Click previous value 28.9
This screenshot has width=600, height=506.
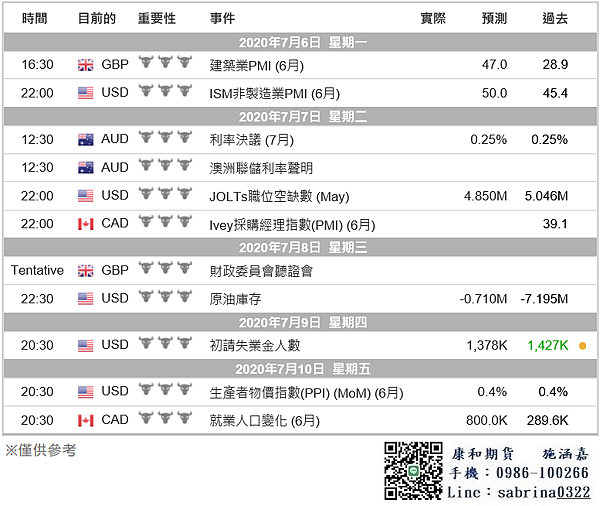coord(555,64)
